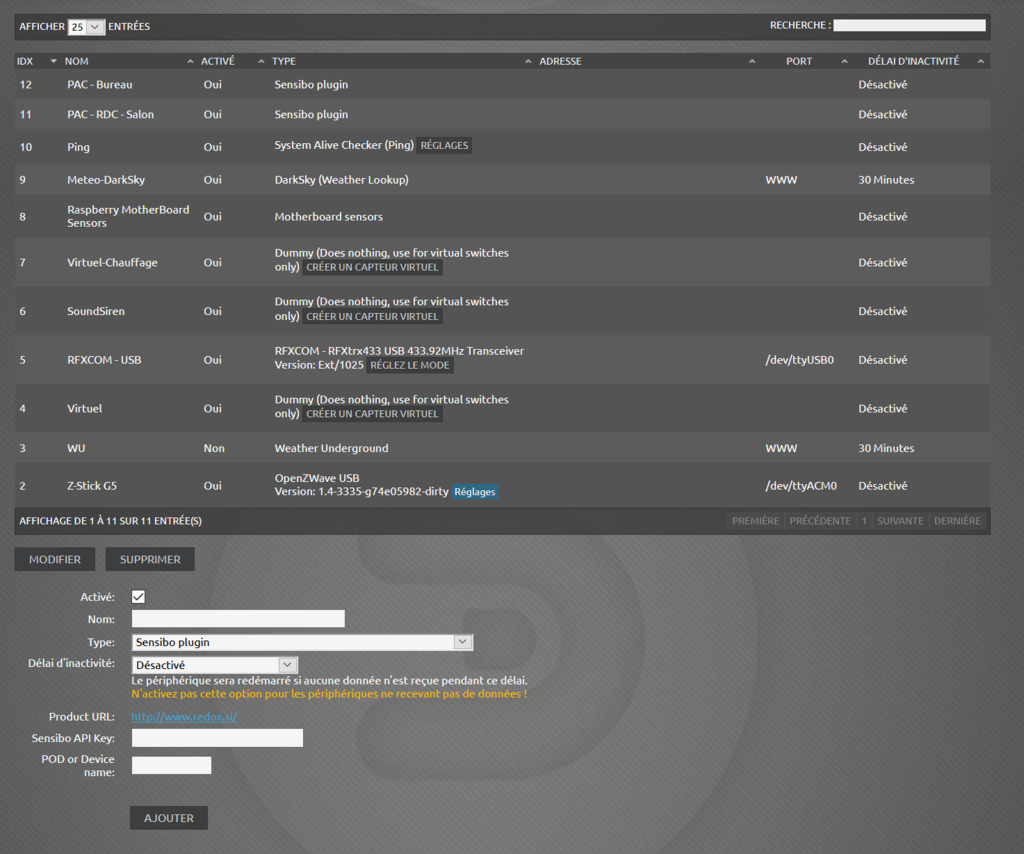Click Réglez le mode for RFXCOM
Viewport: 1024px width, 854px height.
pyautogui.click(x=410, y=366)
